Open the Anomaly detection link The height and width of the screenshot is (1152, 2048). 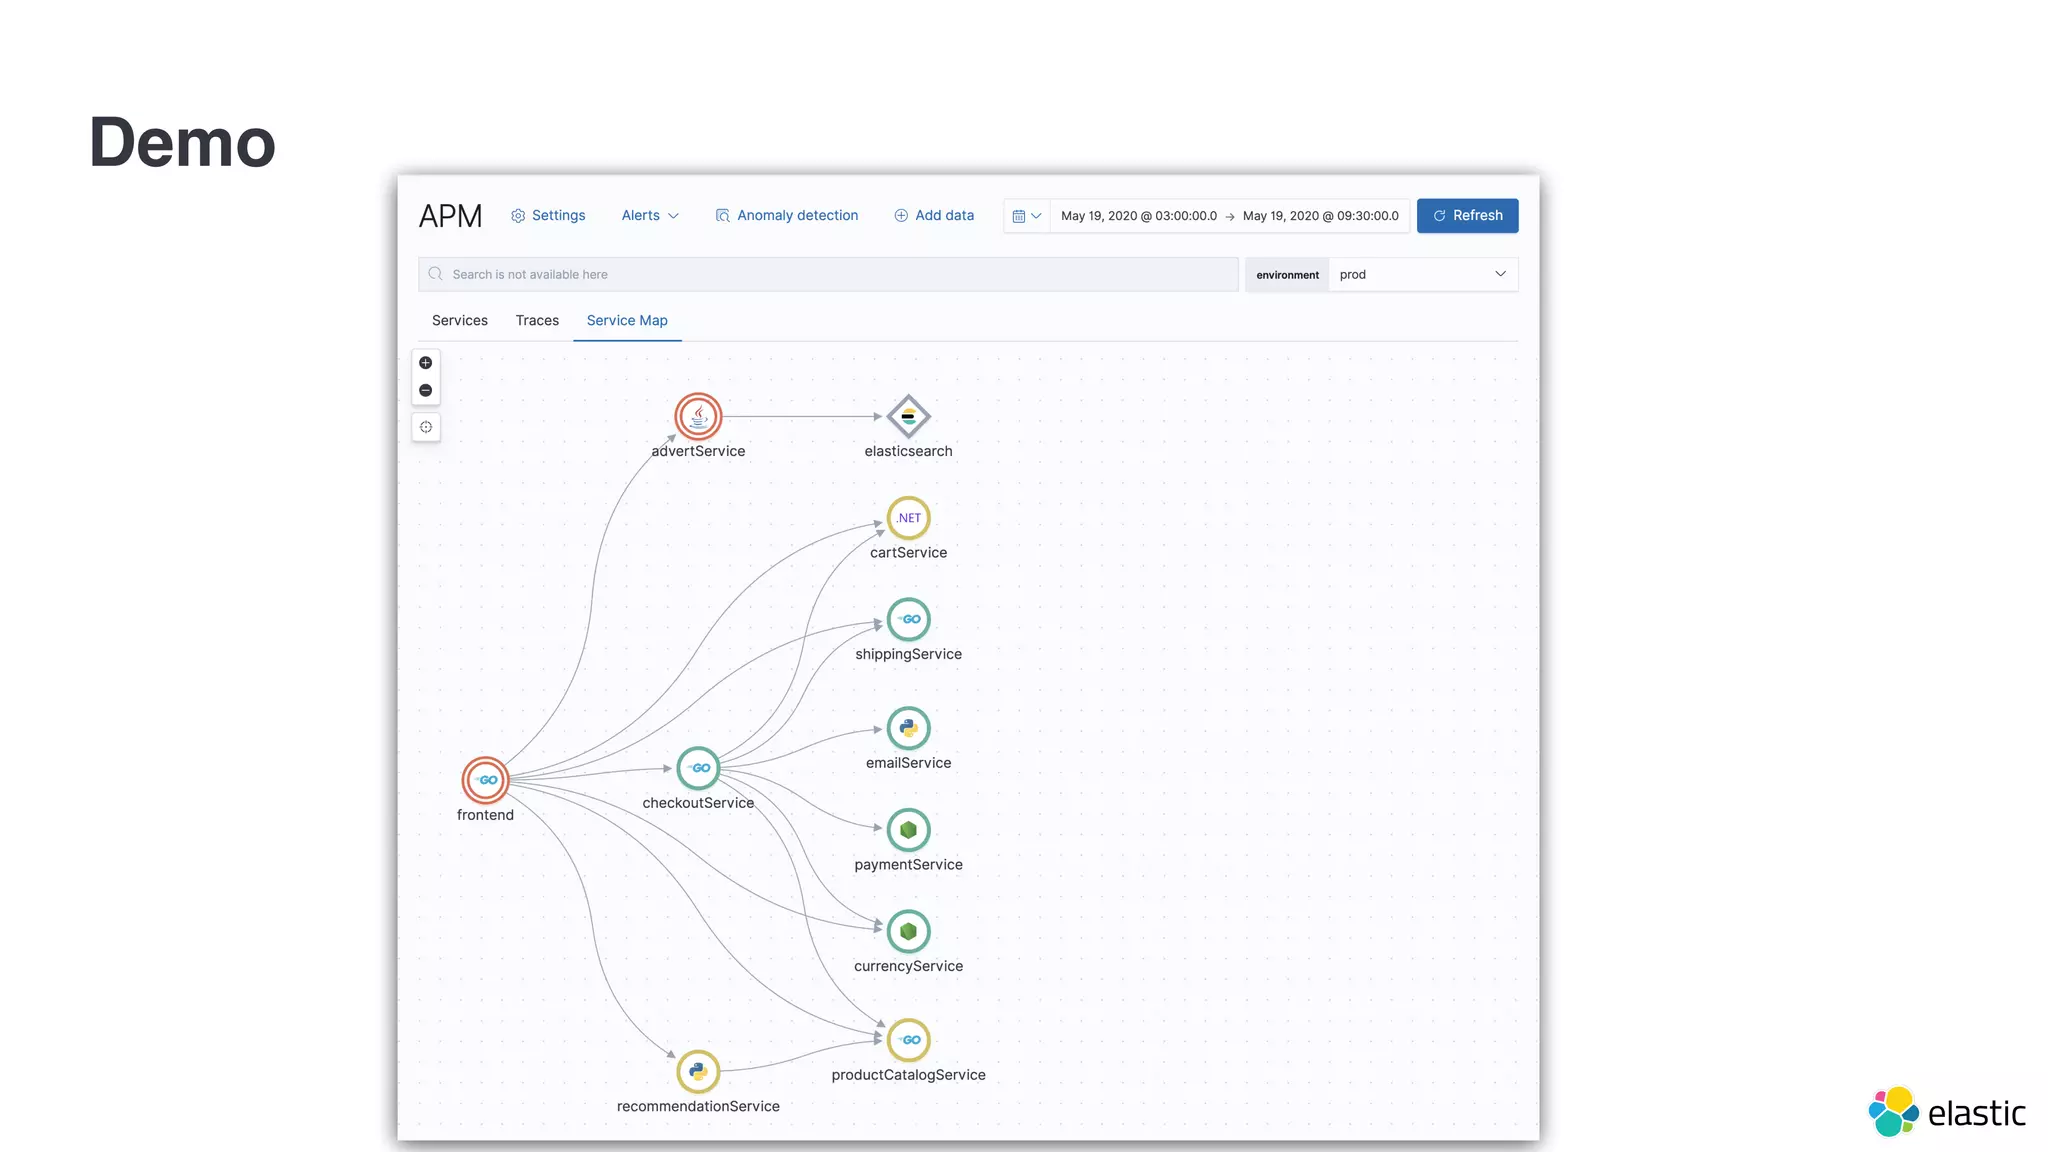pyautogui.click(x=787, y=216)
